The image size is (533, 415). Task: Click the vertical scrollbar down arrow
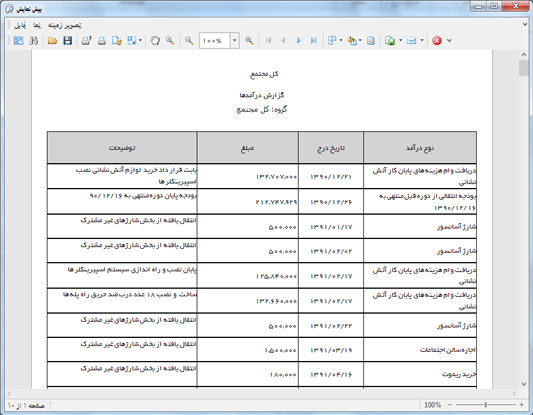tap(524, 384)
